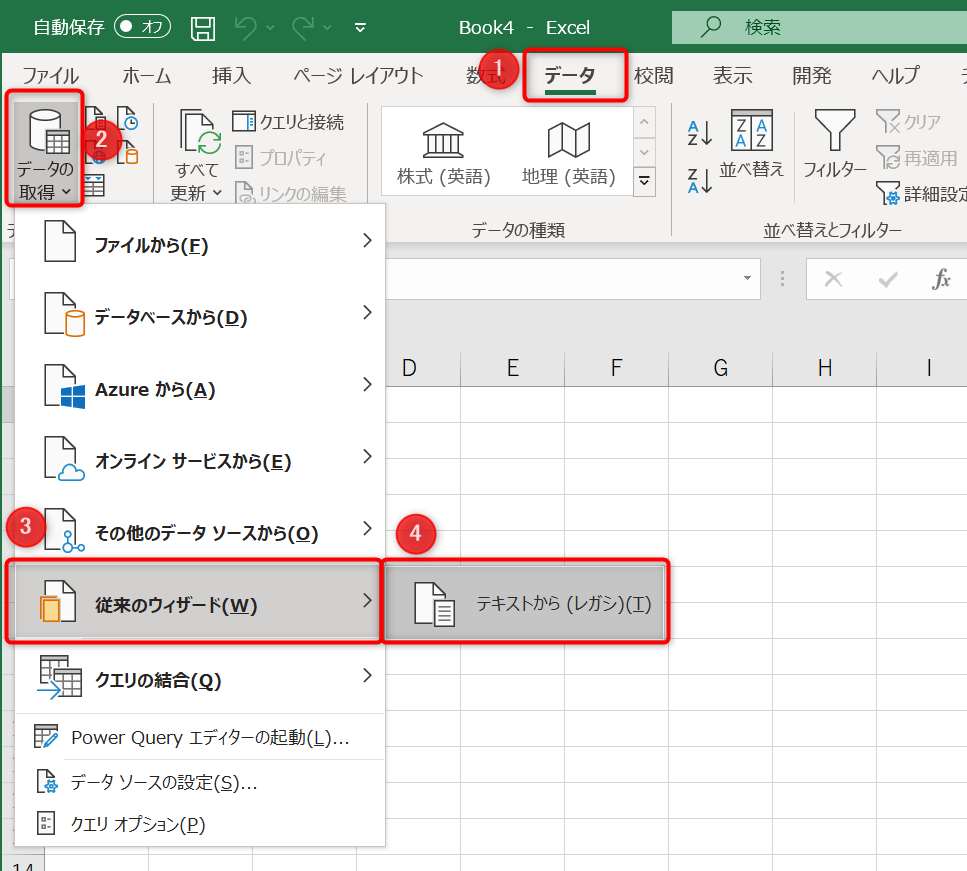This screenshot has width=967, height=871.
Task: Expand the その他のデータ ソースから(O) submenu arrow
Action: point(368,529)
